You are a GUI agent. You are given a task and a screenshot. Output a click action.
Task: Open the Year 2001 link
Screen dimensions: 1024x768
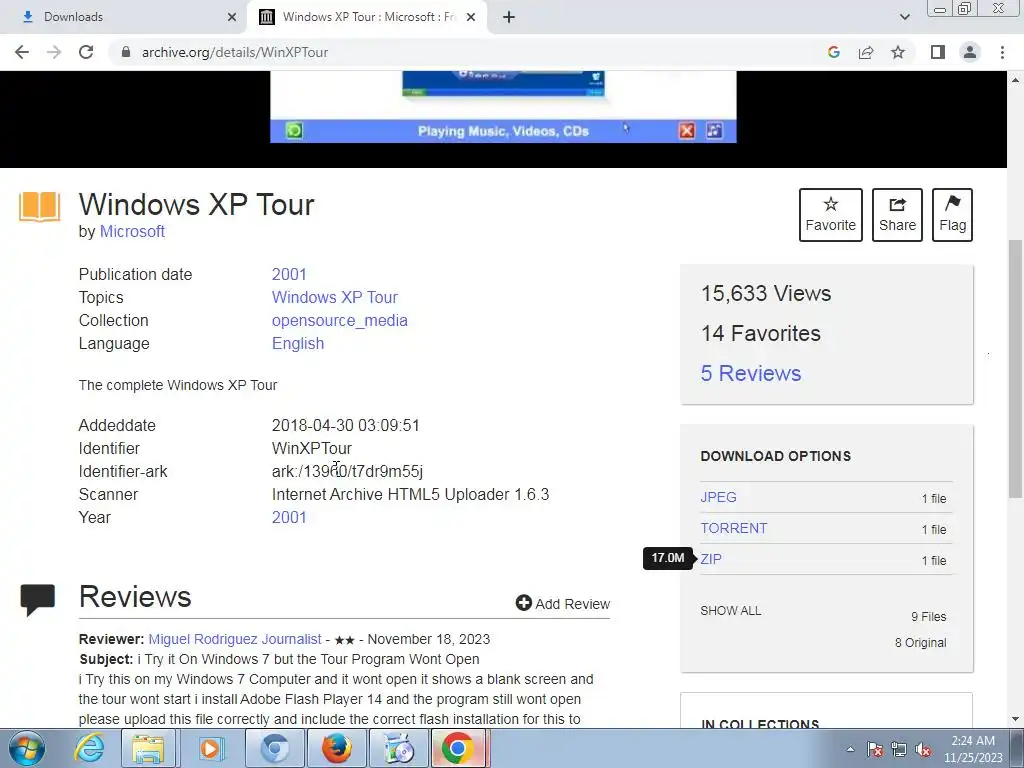tap(289, 517)
